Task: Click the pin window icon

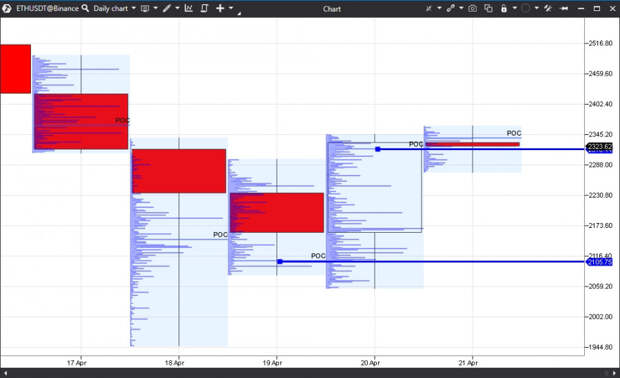Action: point(564,8)
